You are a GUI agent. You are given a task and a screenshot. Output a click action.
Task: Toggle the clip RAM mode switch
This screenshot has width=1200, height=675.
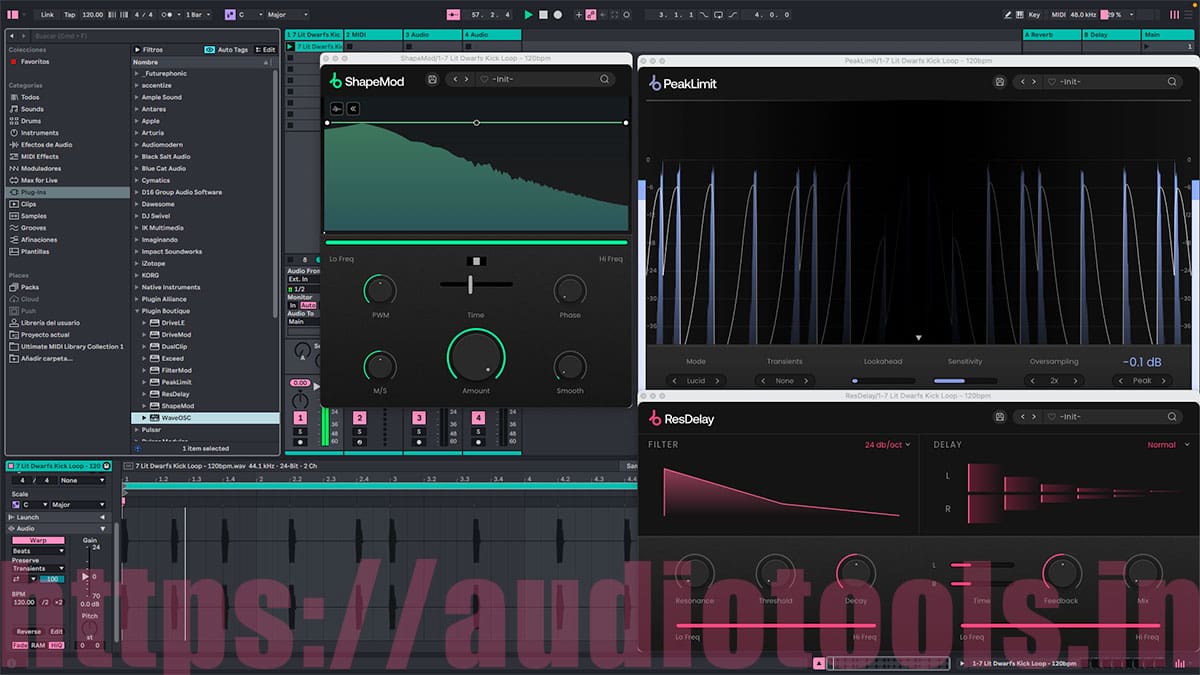pos(37,645)
